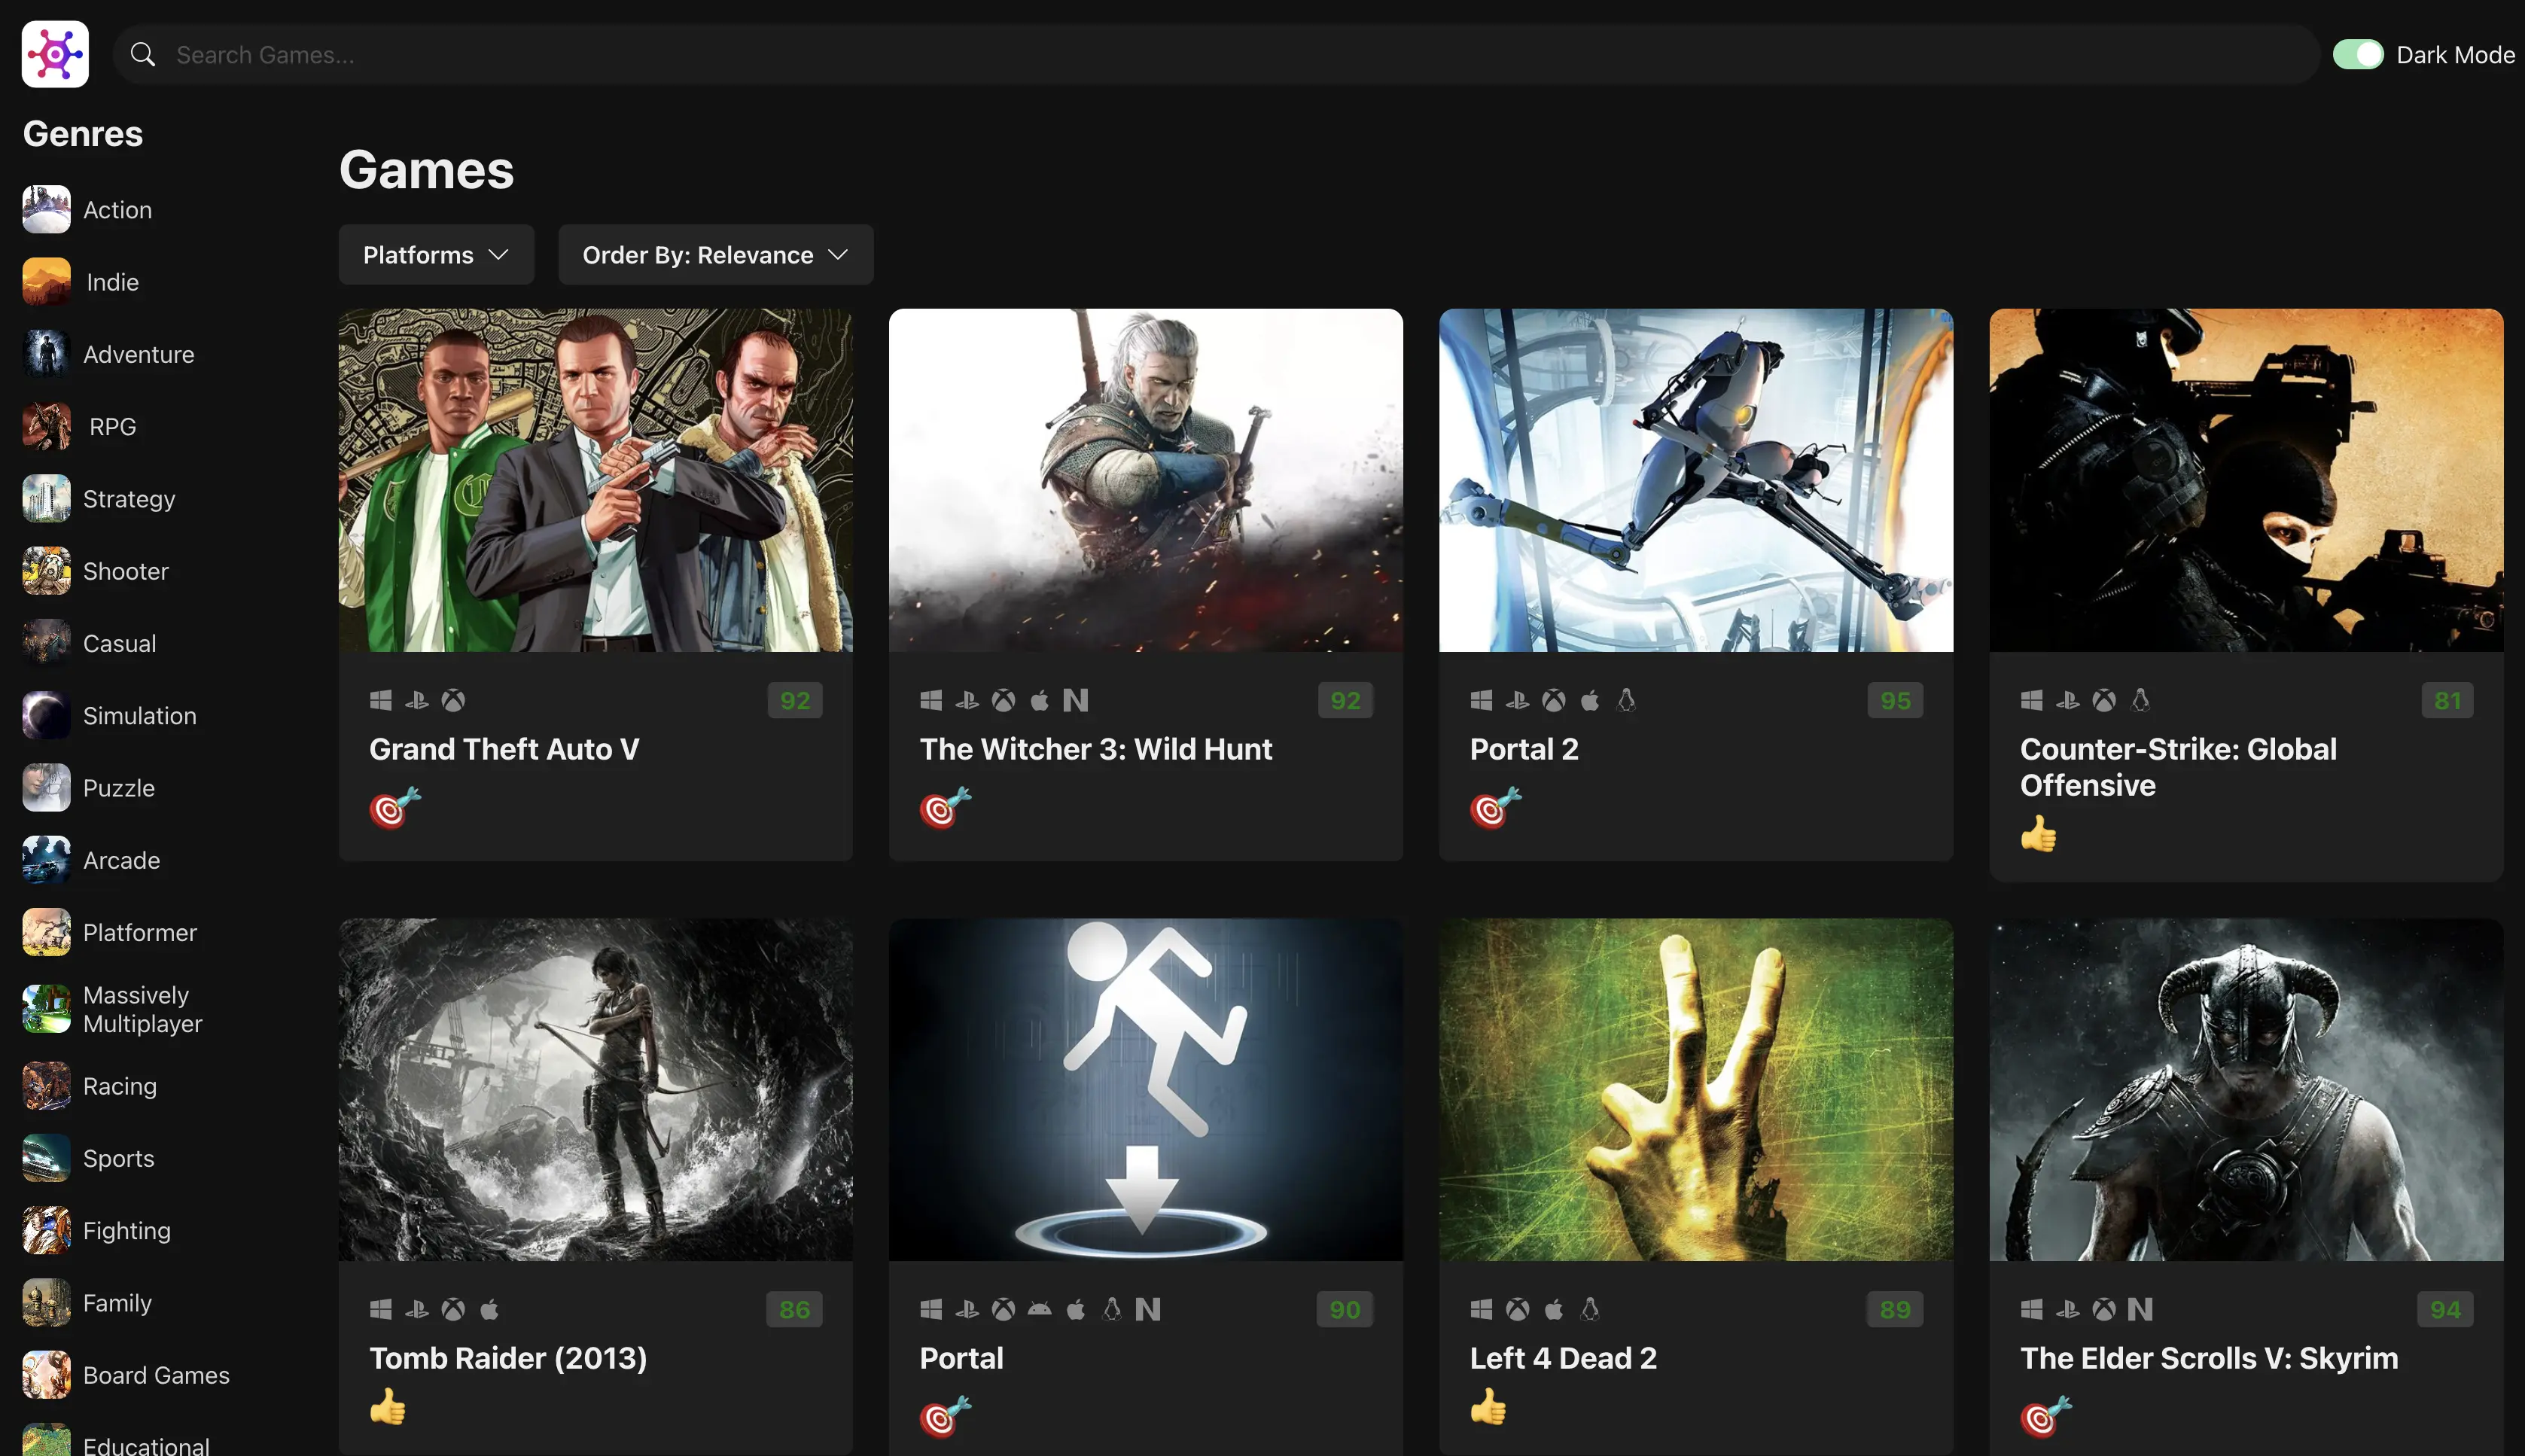Click the Windows platform icon on Grand Theft Auto V

[x=380, y=700]
